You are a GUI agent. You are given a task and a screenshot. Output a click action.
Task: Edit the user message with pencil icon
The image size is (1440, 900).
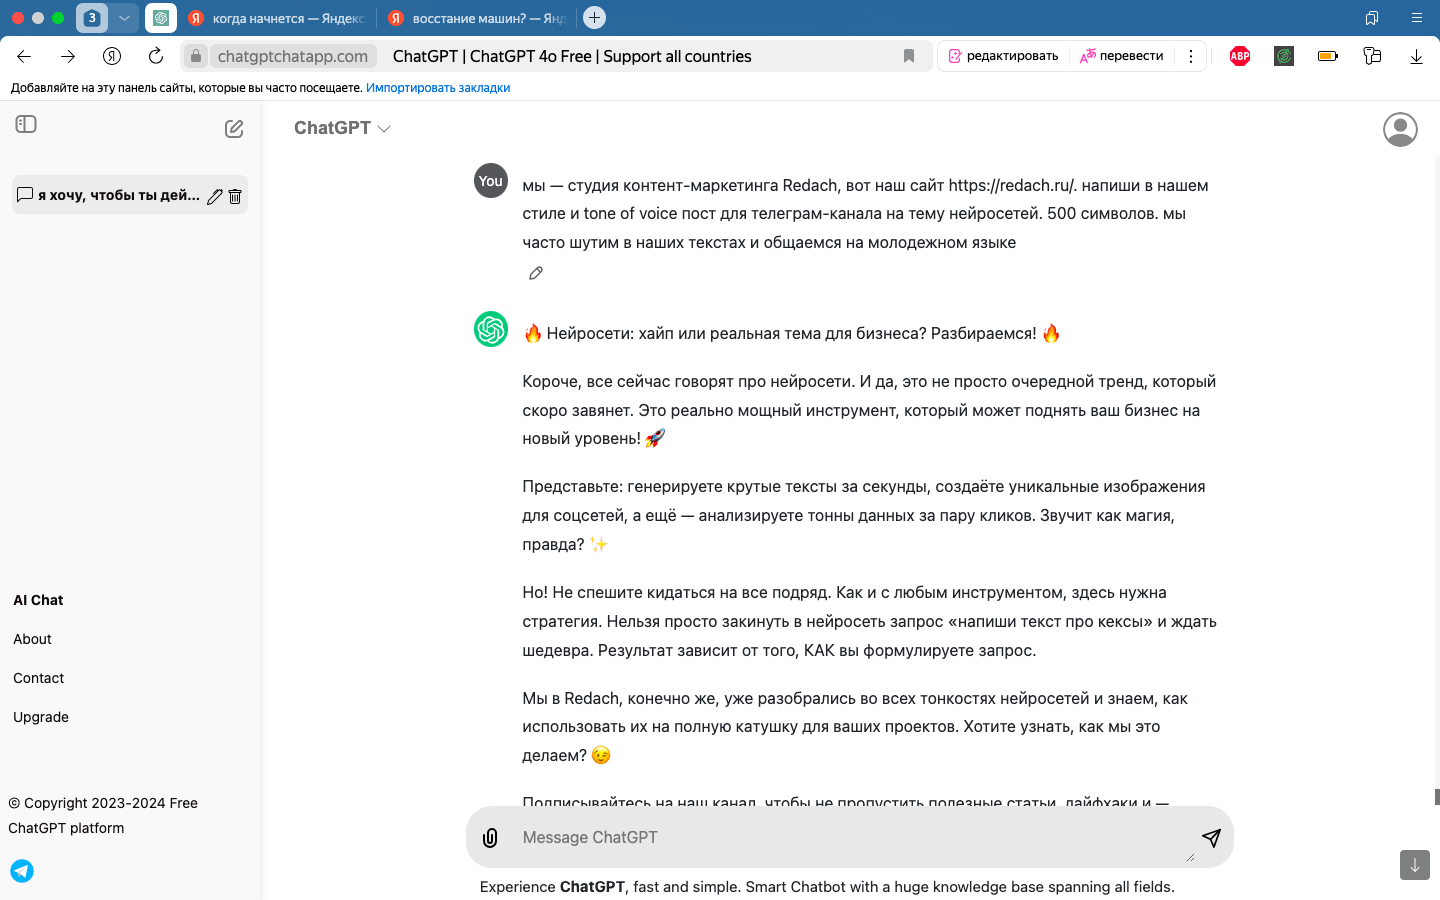click(x=536, y=273)
